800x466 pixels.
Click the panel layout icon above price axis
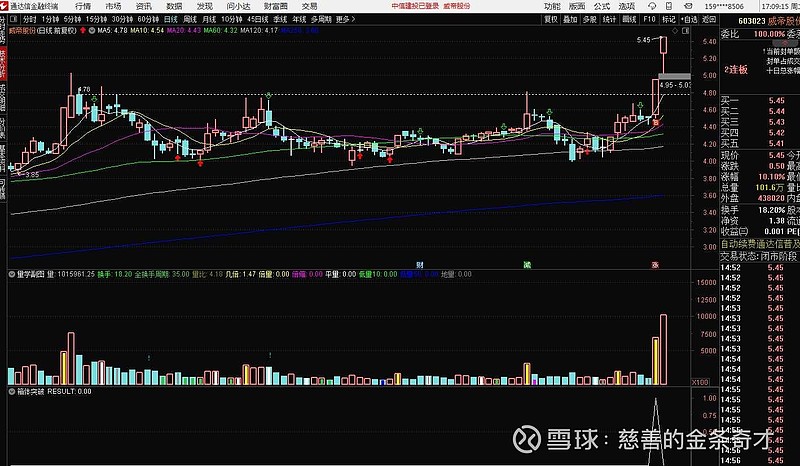click(x=685, y=31)
